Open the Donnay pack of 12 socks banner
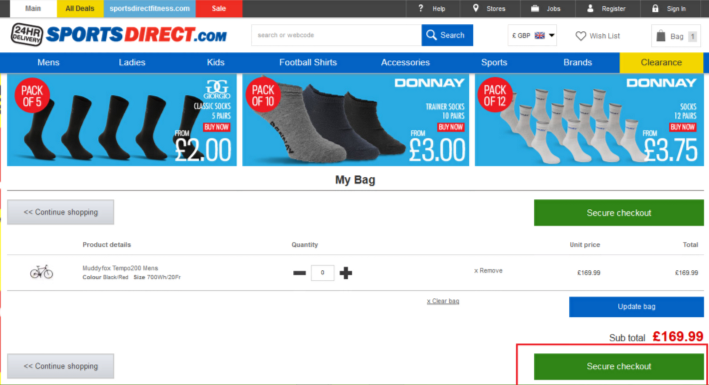 (589, 120)
